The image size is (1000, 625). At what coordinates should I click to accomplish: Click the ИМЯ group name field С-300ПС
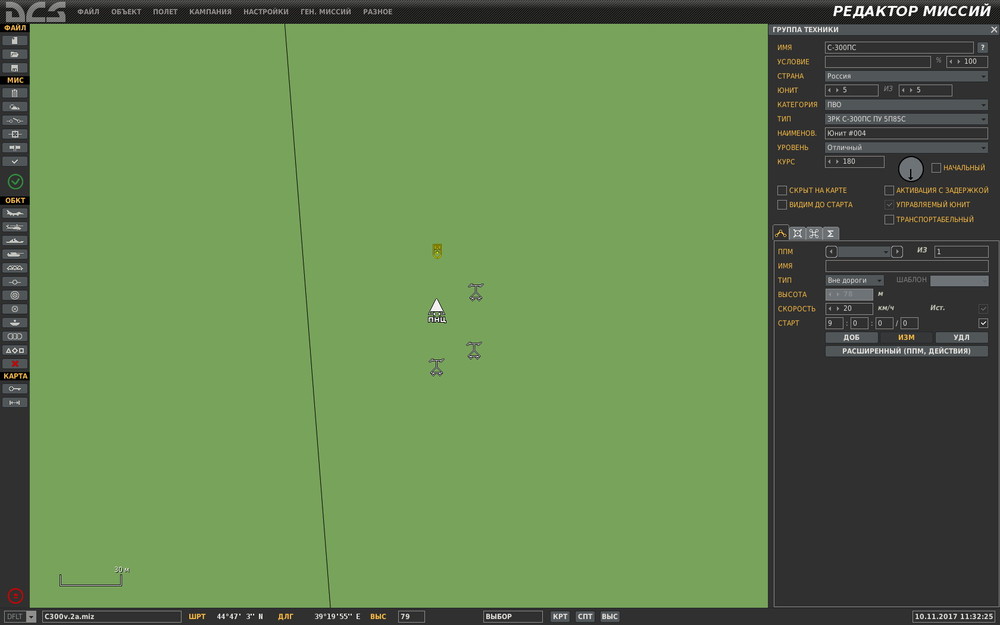coord(899,47)
